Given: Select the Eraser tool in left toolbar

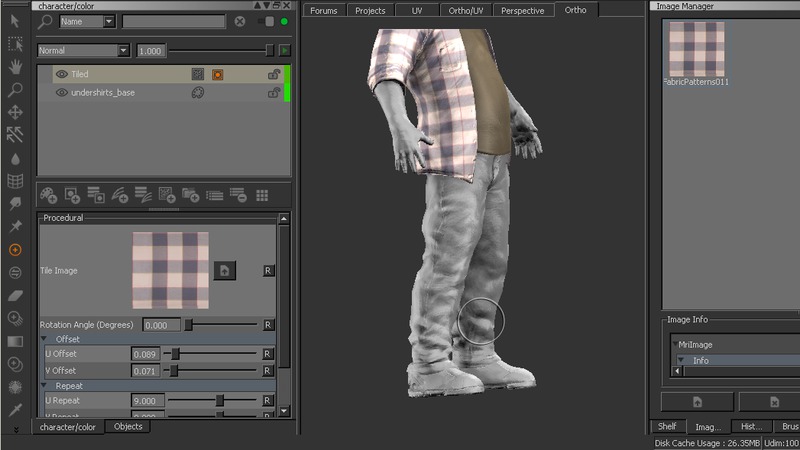Looking at the screenshot, I should [x=15, y=295].
